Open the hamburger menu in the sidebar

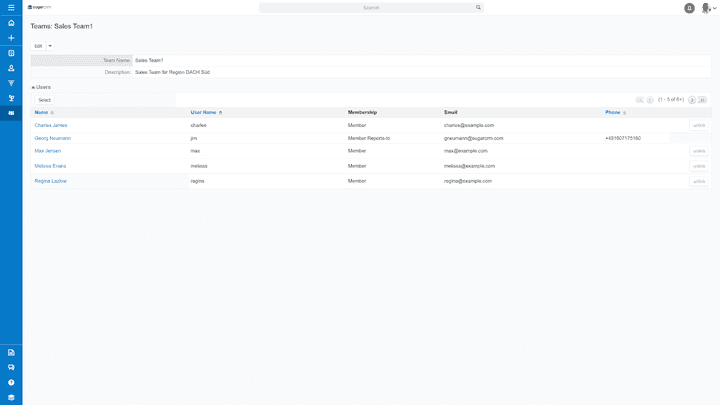pos(11,7)
